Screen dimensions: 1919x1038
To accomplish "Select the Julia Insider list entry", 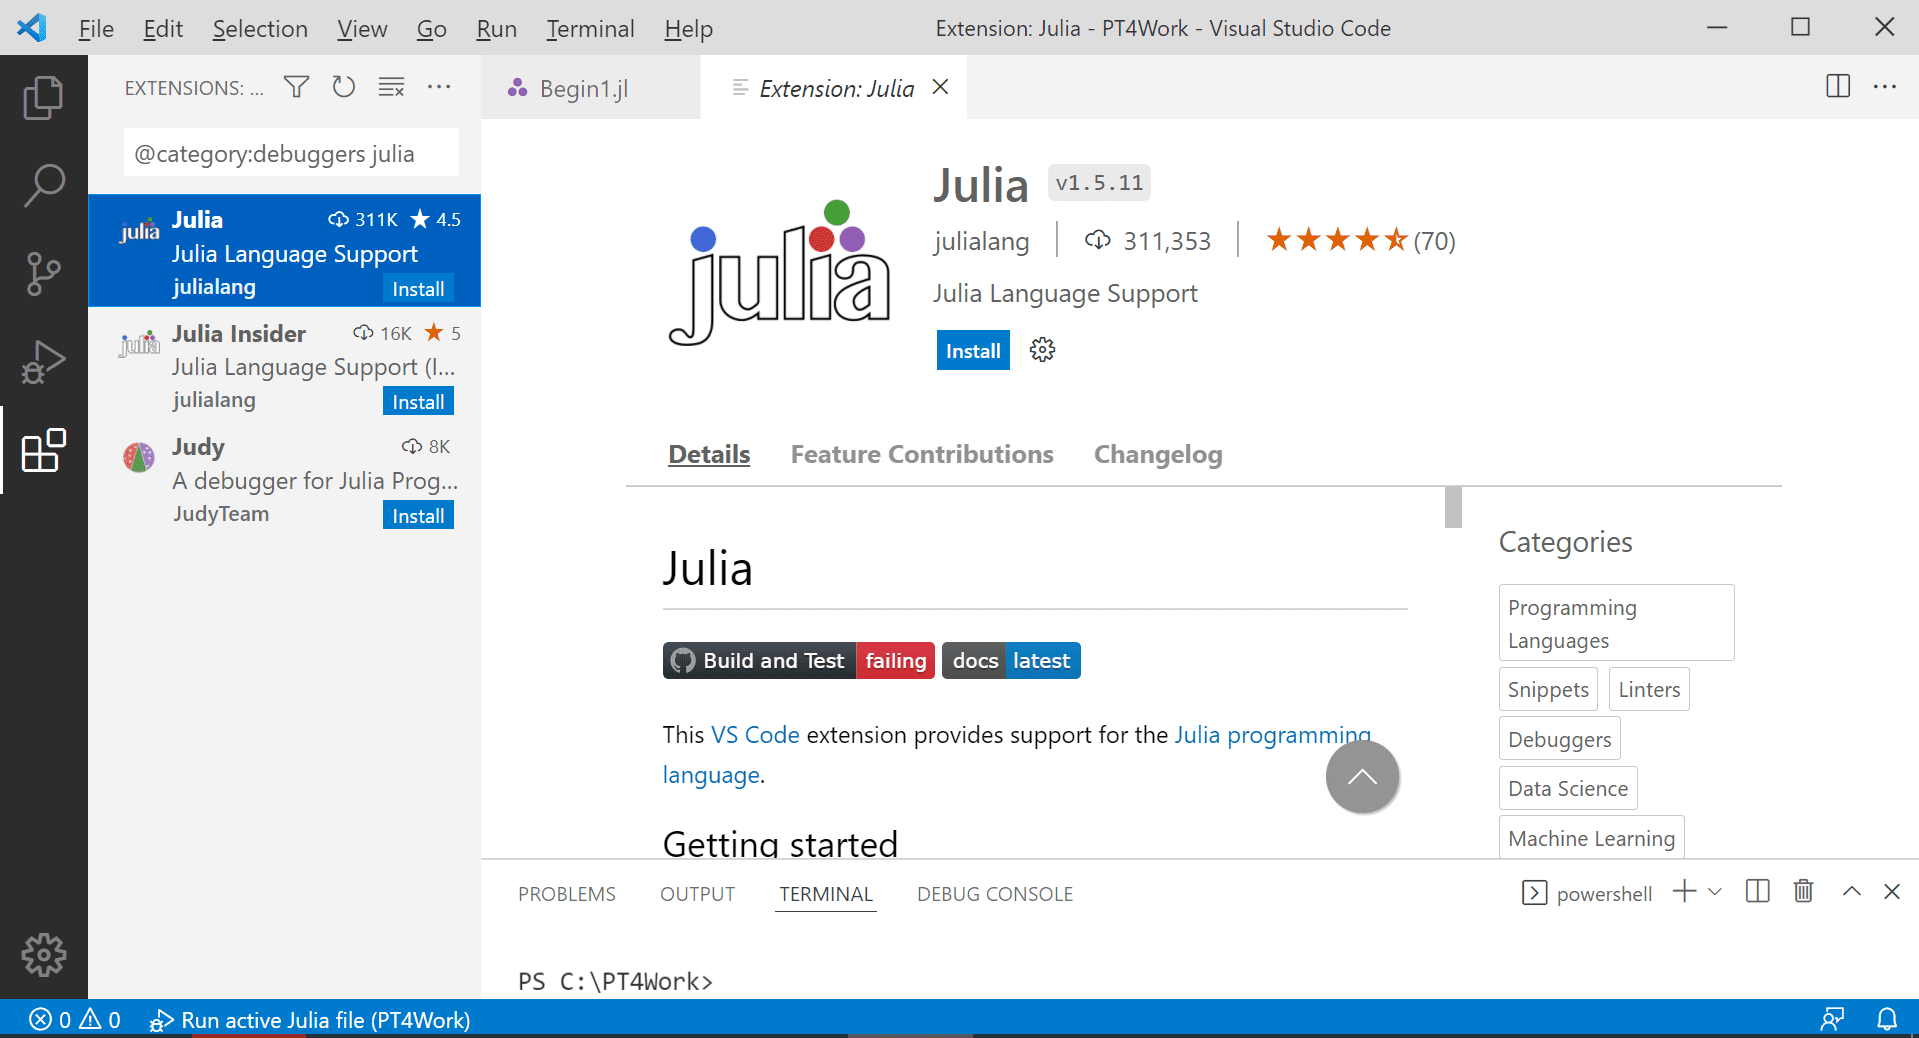I will click(x=285, y=365).
